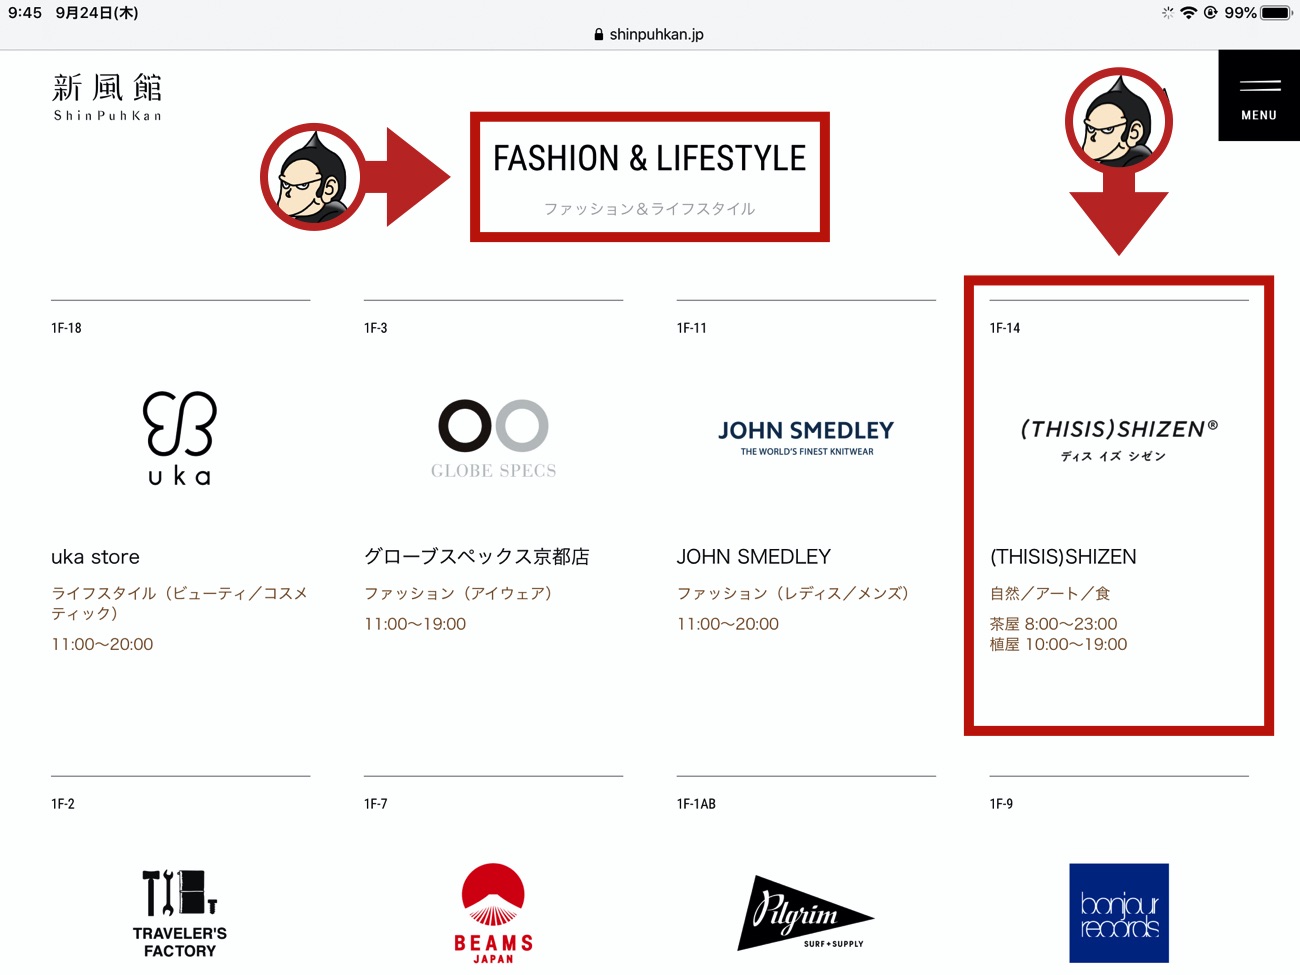Click ライフスタイル(ビューティ/コスメティック) category text
The height and width of the screenshot is (975, 1300).
pyautogui.click(x=179, y=603)
